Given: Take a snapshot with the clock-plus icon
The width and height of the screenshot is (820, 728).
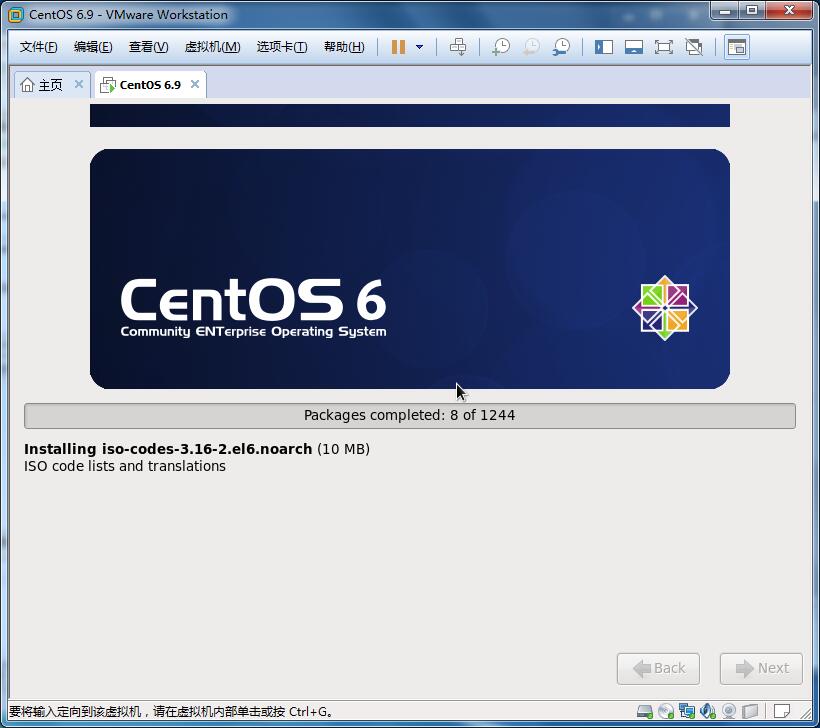Looking at the screenshot, I should coord(501,47).
